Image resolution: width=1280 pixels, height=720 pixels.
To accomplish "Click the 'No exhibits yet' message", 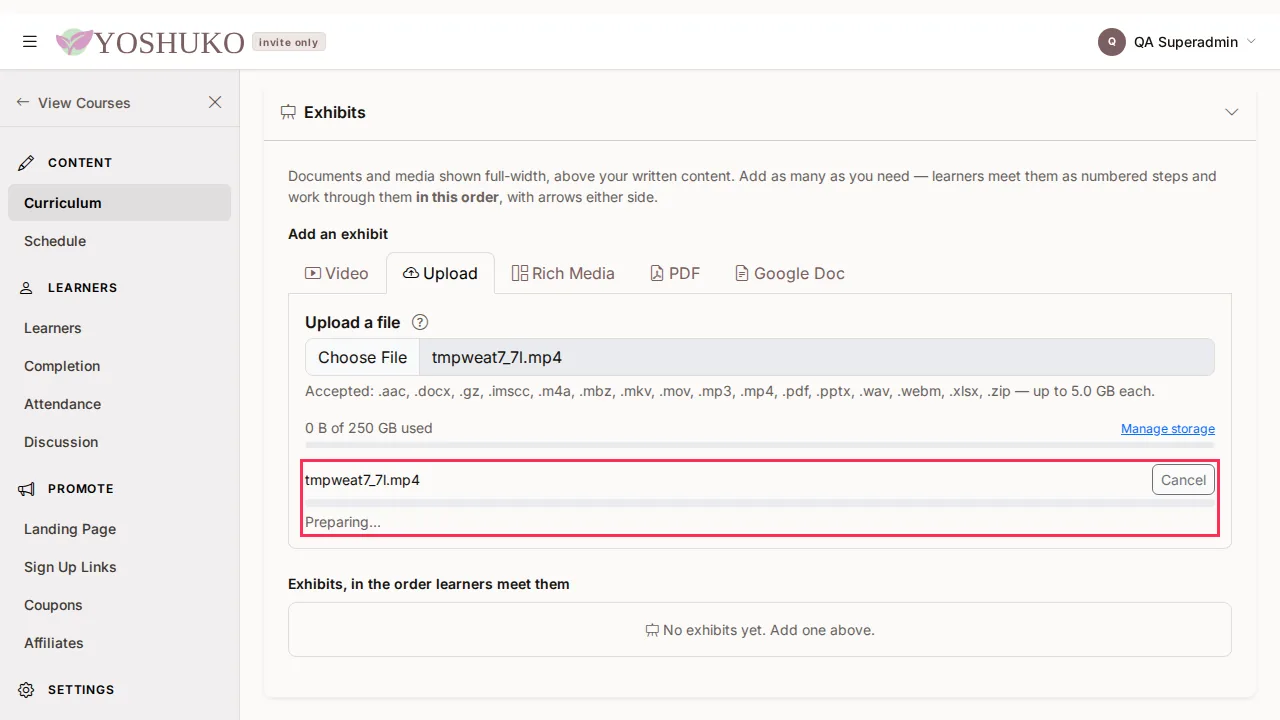I will click(x=760, y=630).
